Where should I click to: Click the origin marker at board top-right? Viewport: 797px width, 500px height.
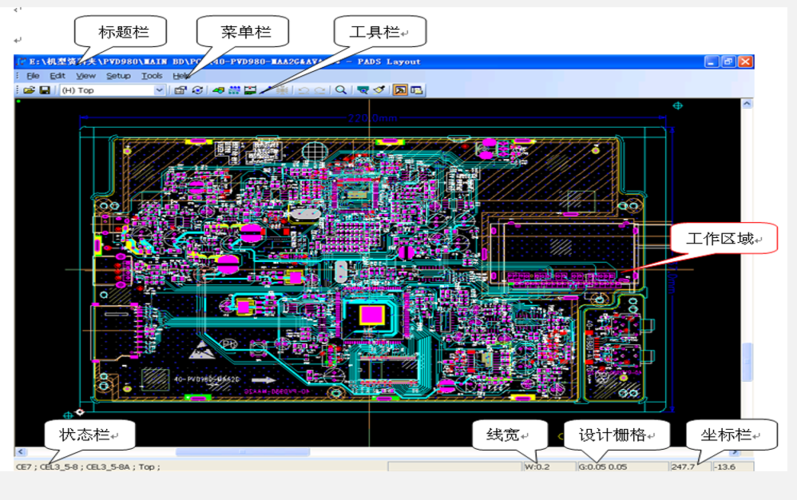pyautogui.click(x=678, y=106)
